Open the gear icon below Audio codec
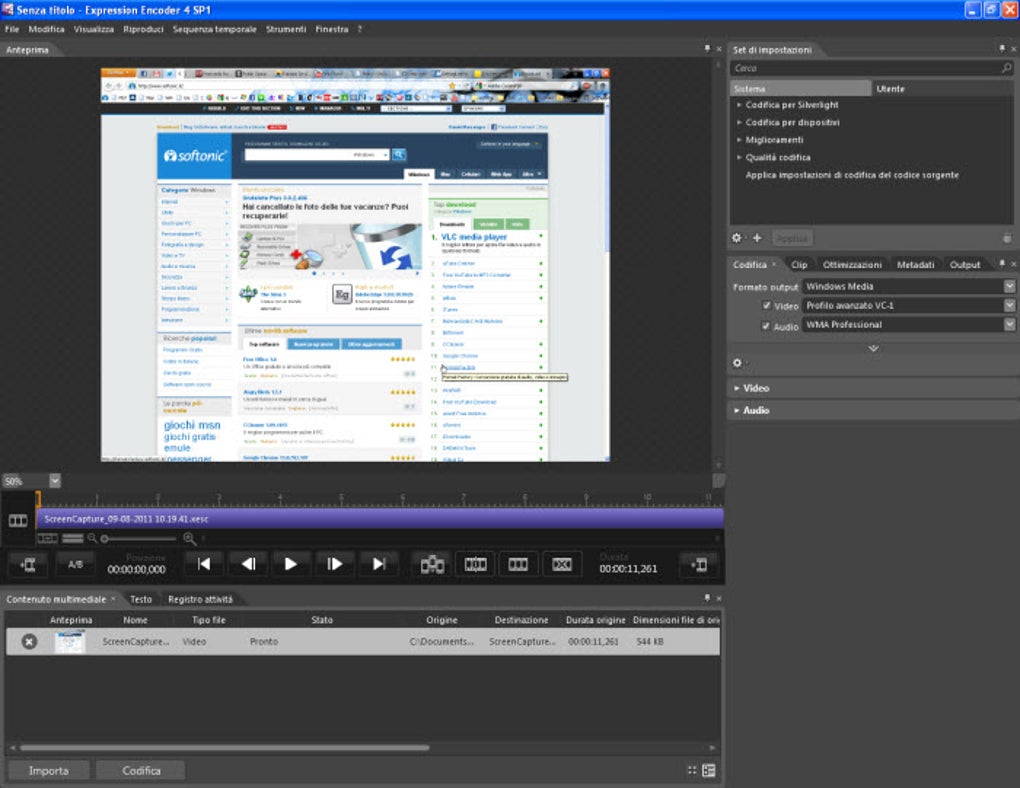This screenshot has width=1020, height=788. tap(737, 363)
